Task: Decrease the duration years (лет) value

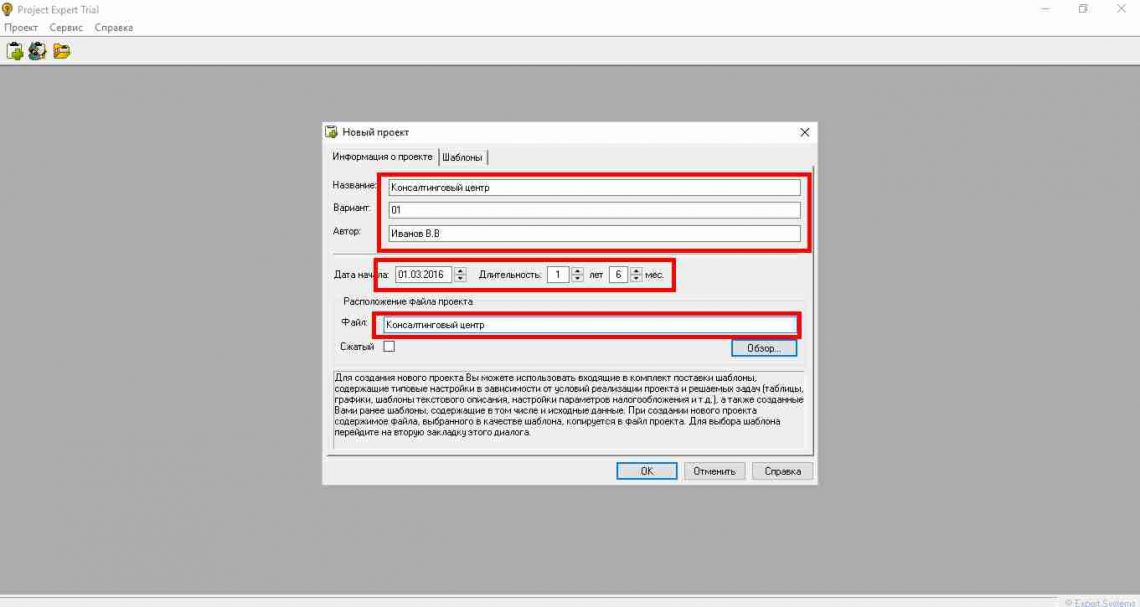Action: pos(577,278)
